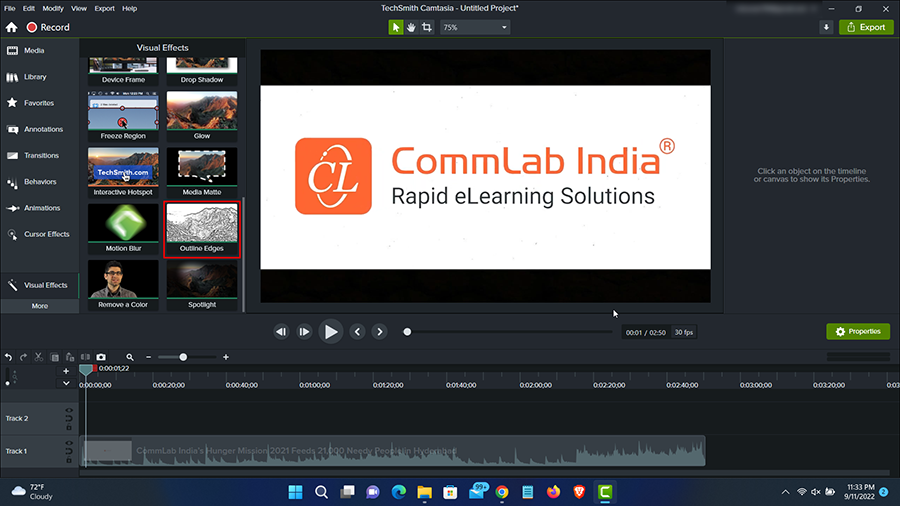Zoom out timeline with minus button
The width and height of the screenshot is (900, 506).
coord(149,357)
